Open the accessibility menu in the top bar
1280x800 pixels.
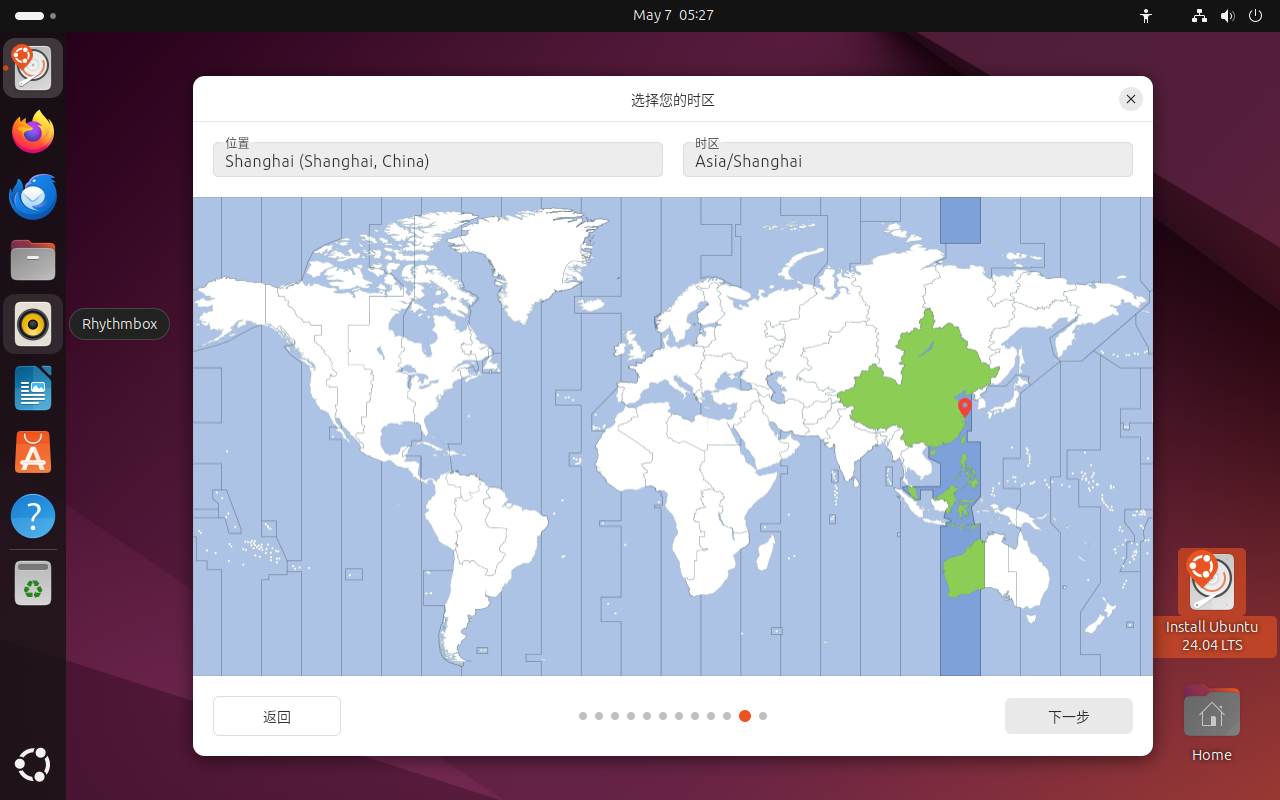[x=1145, y=16]
